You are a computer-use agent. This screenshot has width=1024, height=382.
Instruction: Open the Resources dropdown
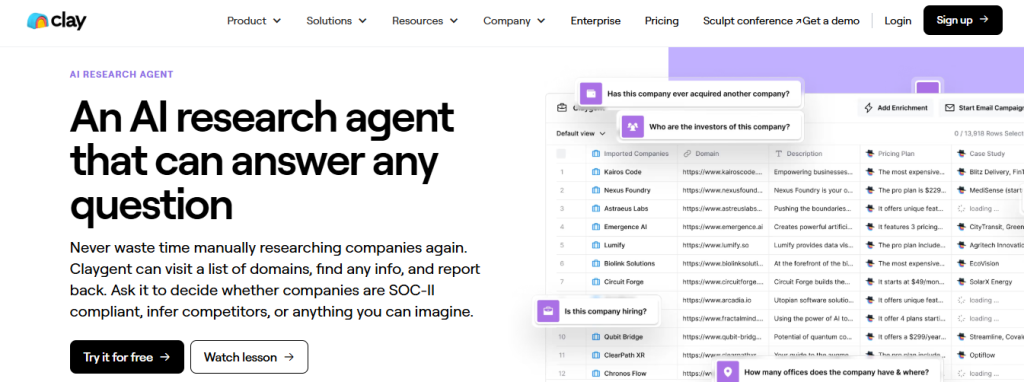(424, 21)
